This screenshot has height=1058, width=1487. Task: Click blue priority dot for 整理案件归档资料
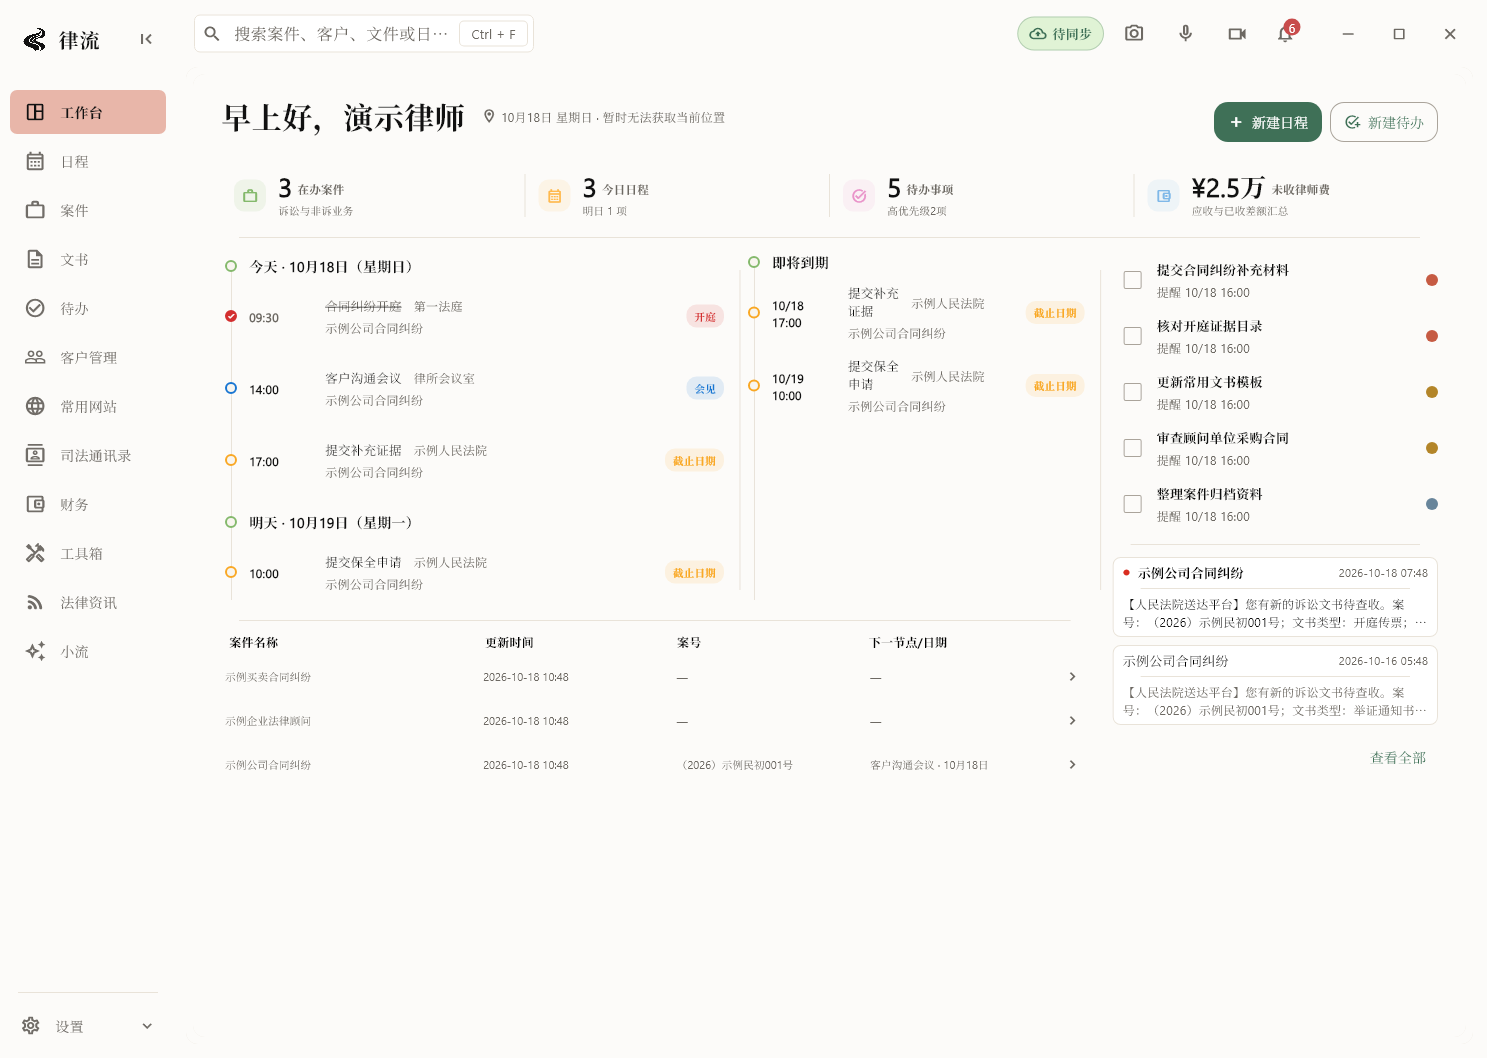click(x=1432, y=504)
